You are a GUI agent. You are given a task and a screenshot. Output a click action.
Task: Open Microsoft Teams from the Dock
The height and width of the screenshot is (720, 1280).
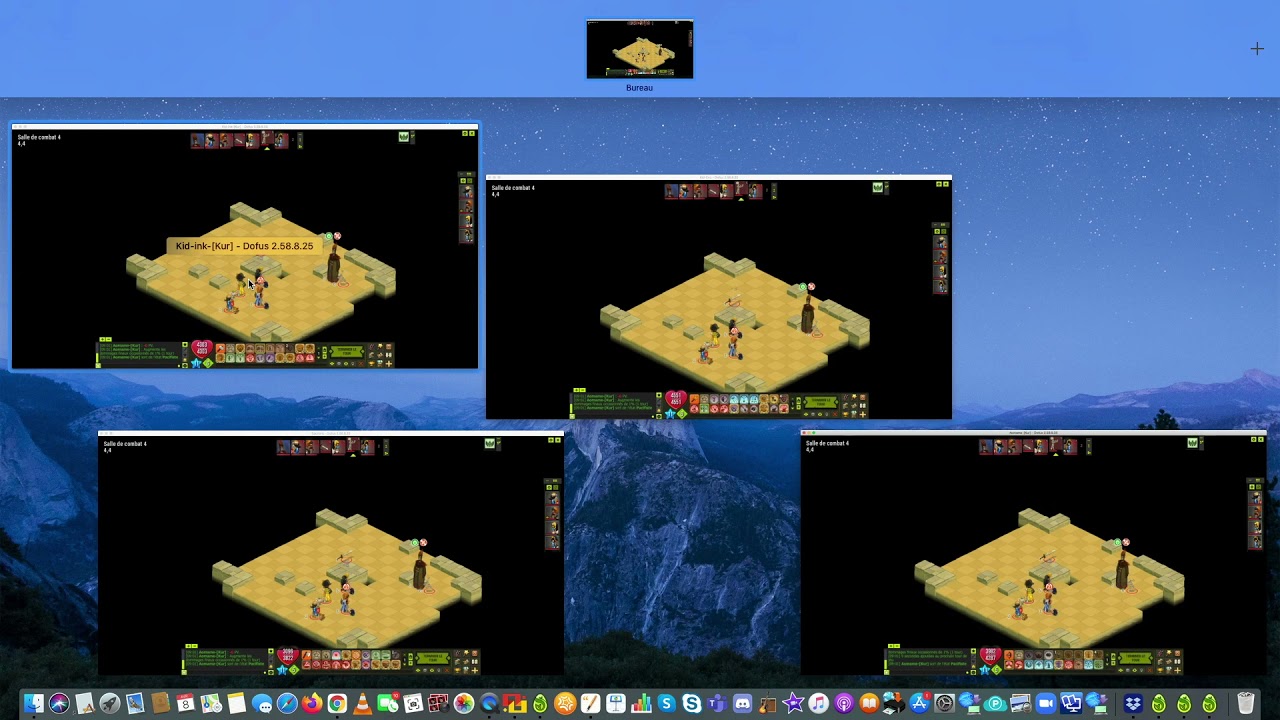717,704
